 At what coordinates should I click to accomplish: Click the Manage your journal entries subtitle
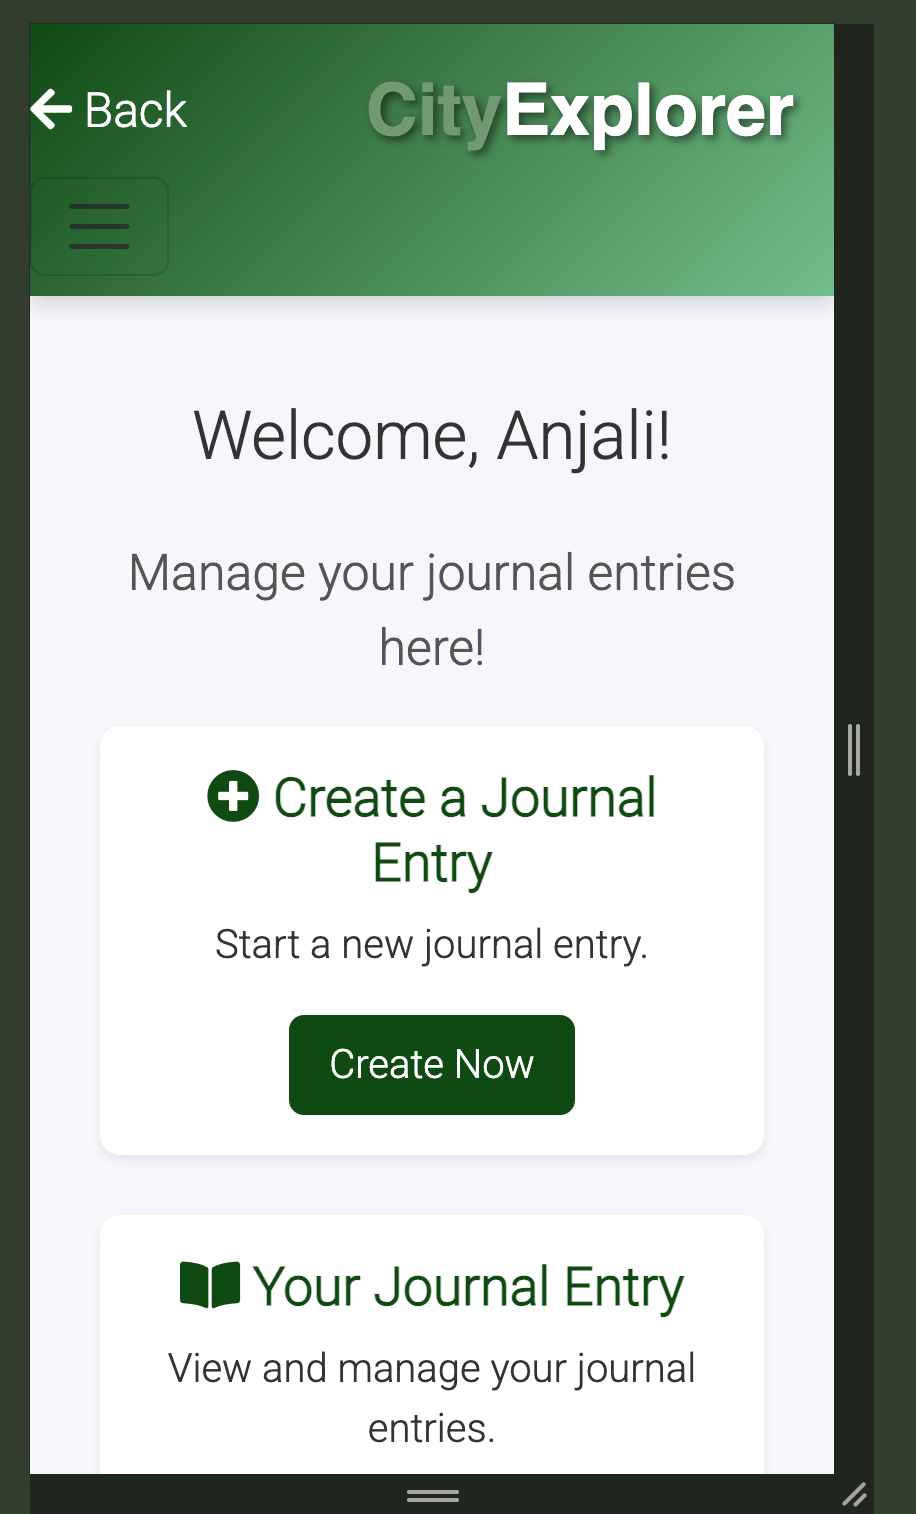[432, 610]
